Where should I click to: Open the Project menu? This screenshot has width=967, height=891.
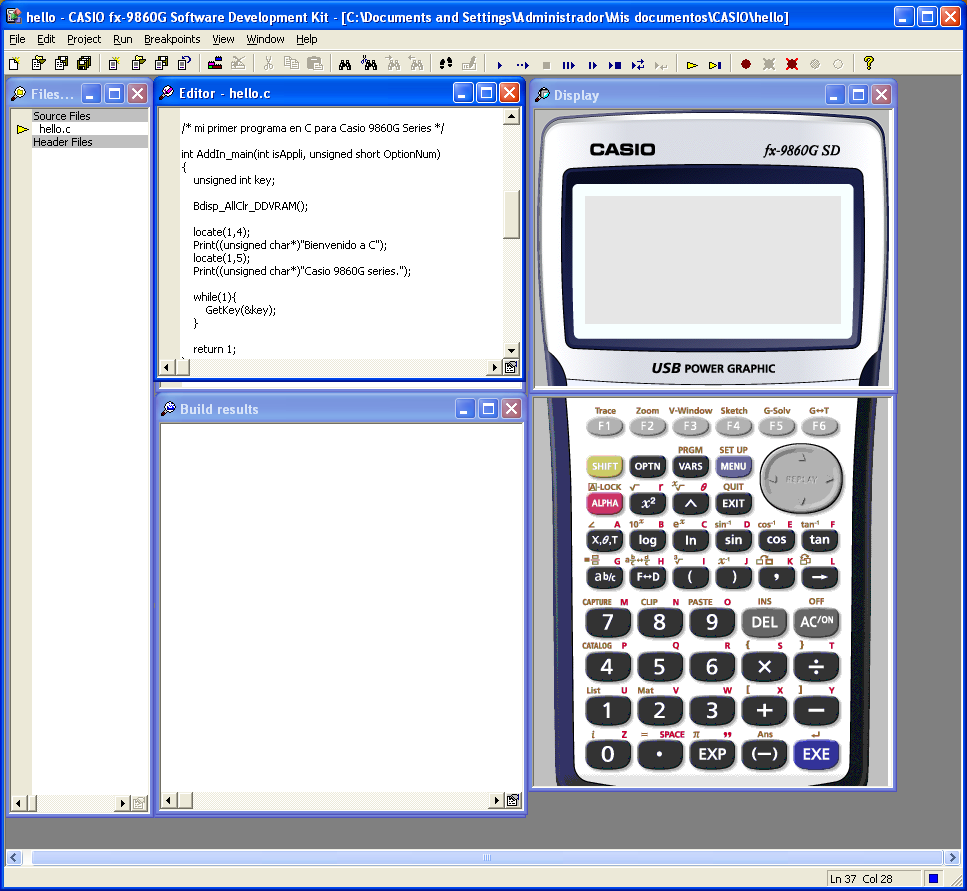tap(84, 39)
